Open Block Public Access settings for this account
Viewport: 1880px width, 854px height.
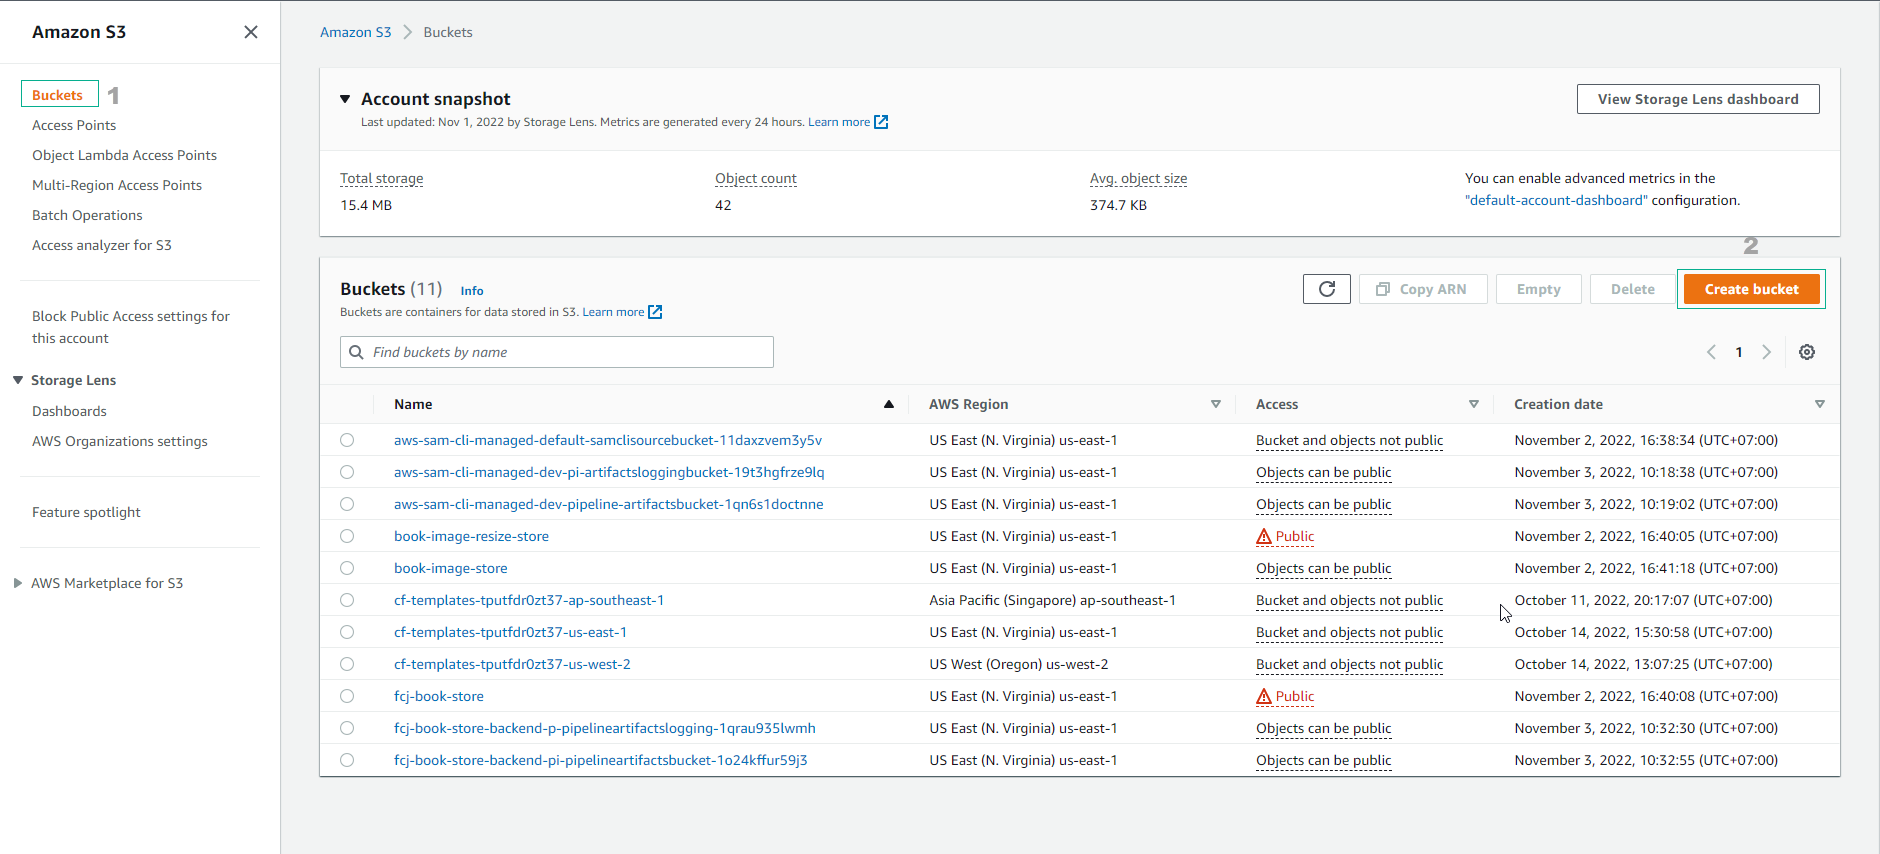click(131, 327)
